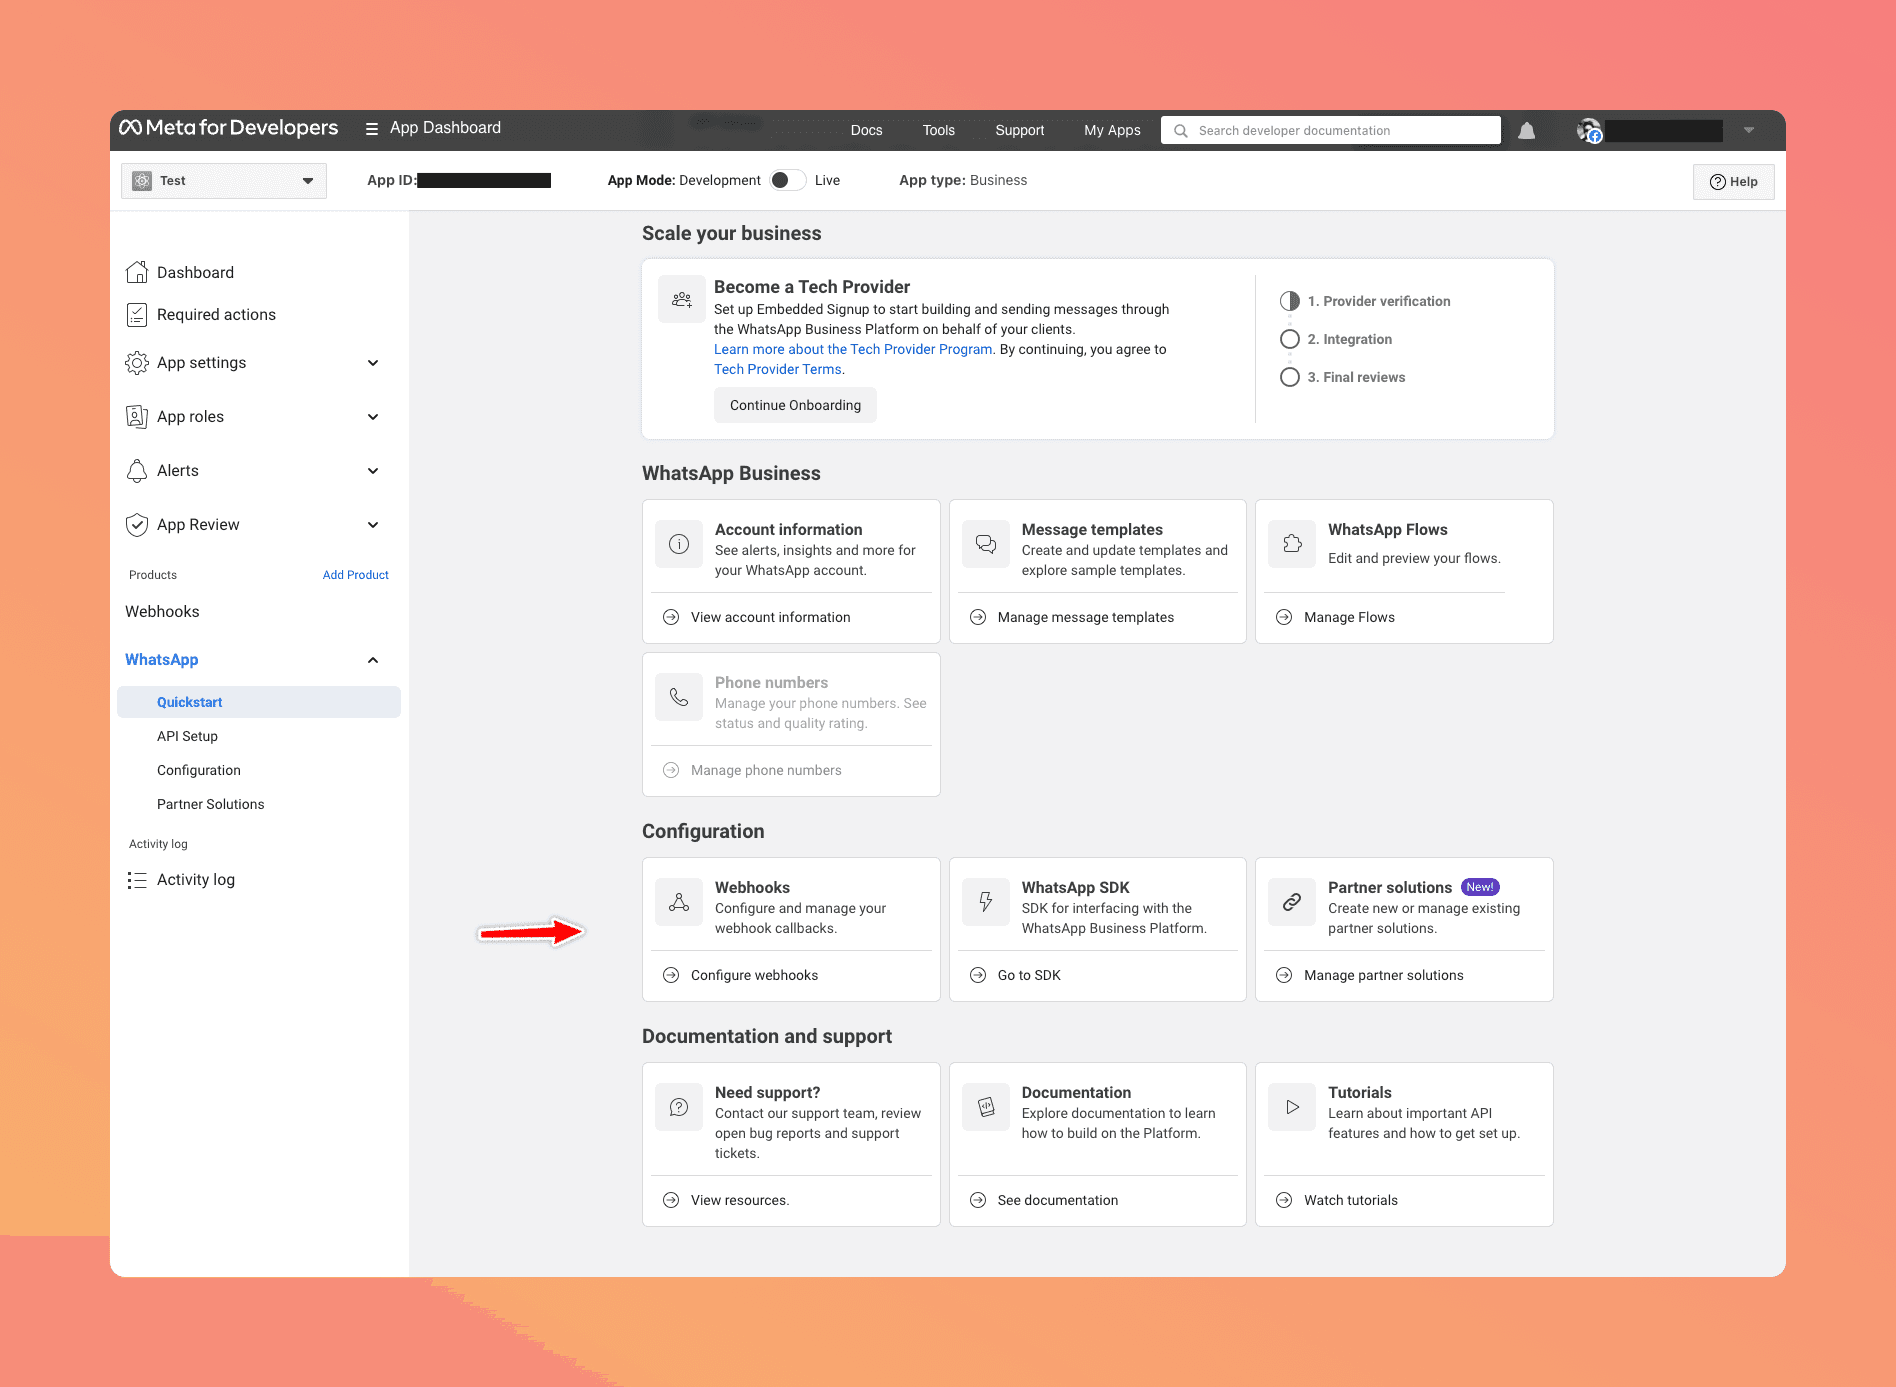Open the Support menu
Screen dimensions: 1896x1387
coord(1019,130)
